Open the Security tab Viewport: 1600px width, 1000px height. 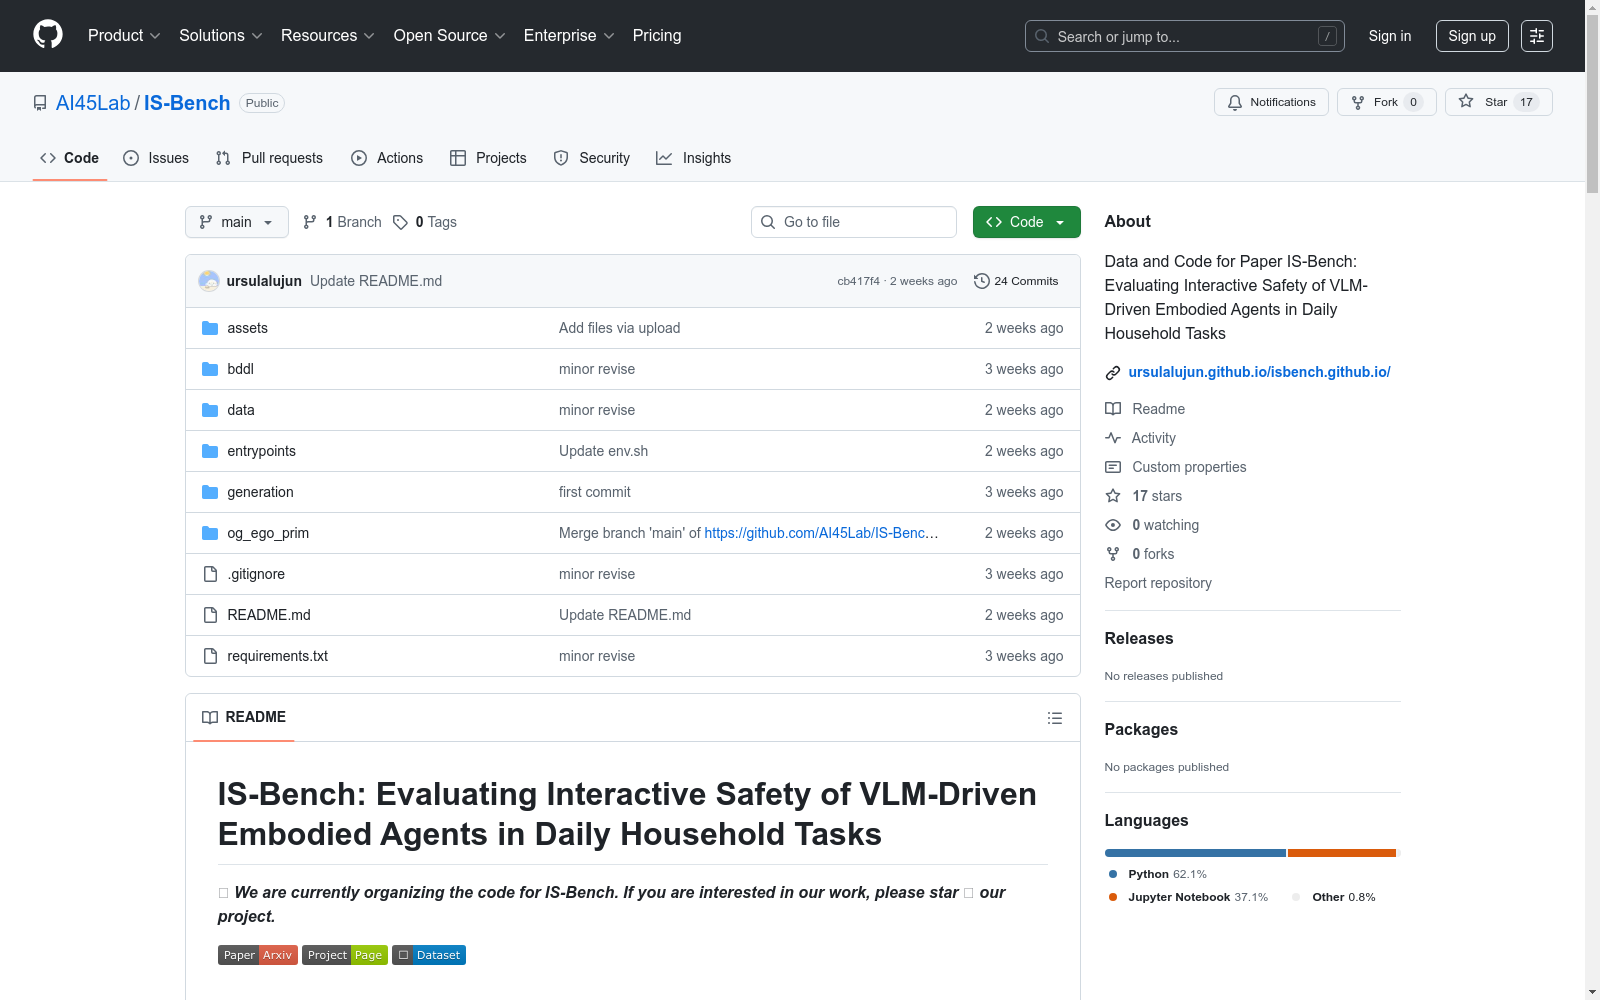click(x=592, y=158)
